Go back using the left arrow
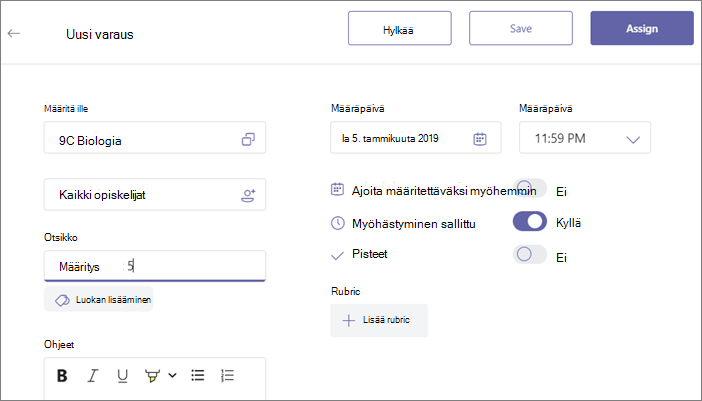The image size is (702, 401). coord(14,33)
